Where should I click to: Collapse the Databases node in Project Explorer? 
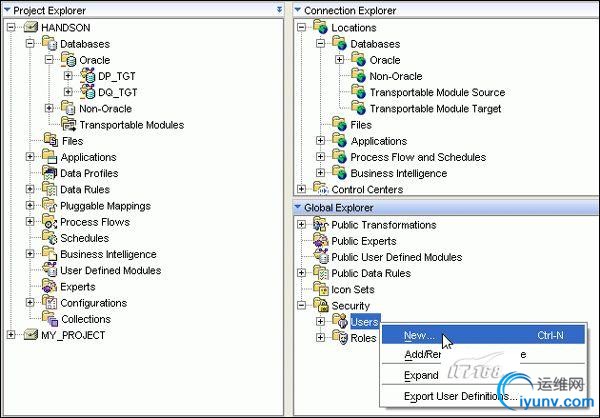point(30,43)
